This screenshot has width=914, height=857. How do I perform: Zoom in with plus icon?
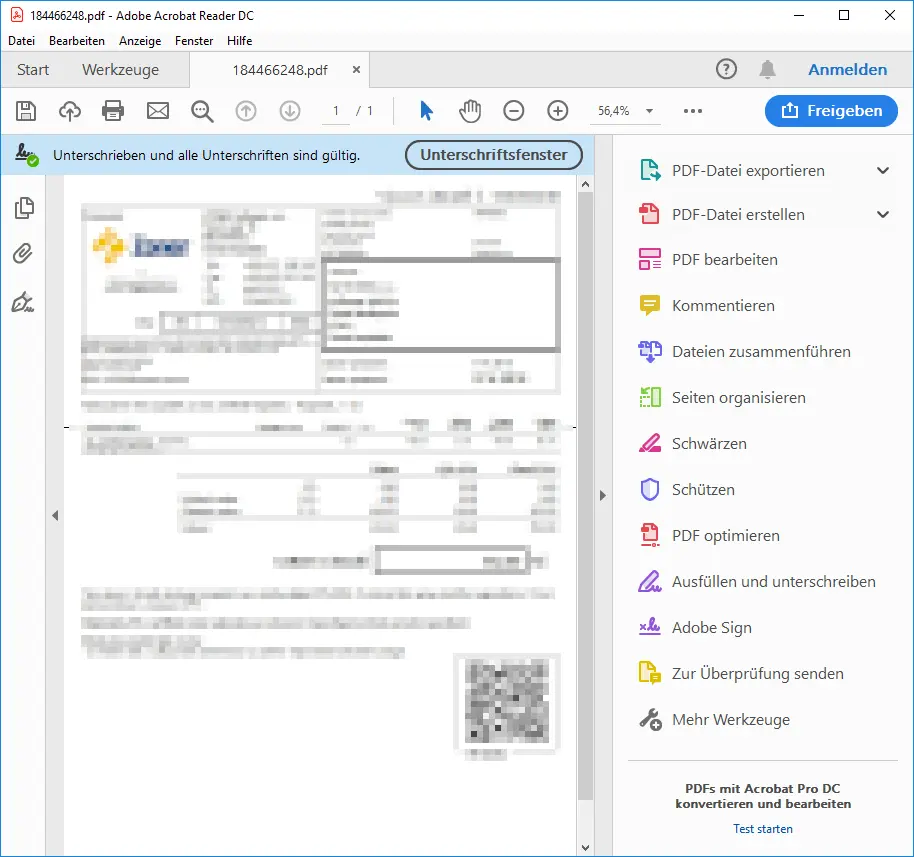tap(558, 111)
